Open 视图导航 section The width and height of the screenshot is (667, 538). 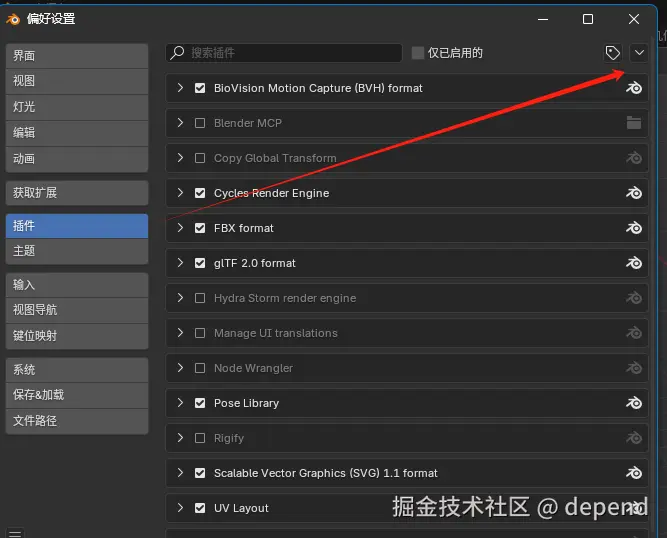(77, 310)
